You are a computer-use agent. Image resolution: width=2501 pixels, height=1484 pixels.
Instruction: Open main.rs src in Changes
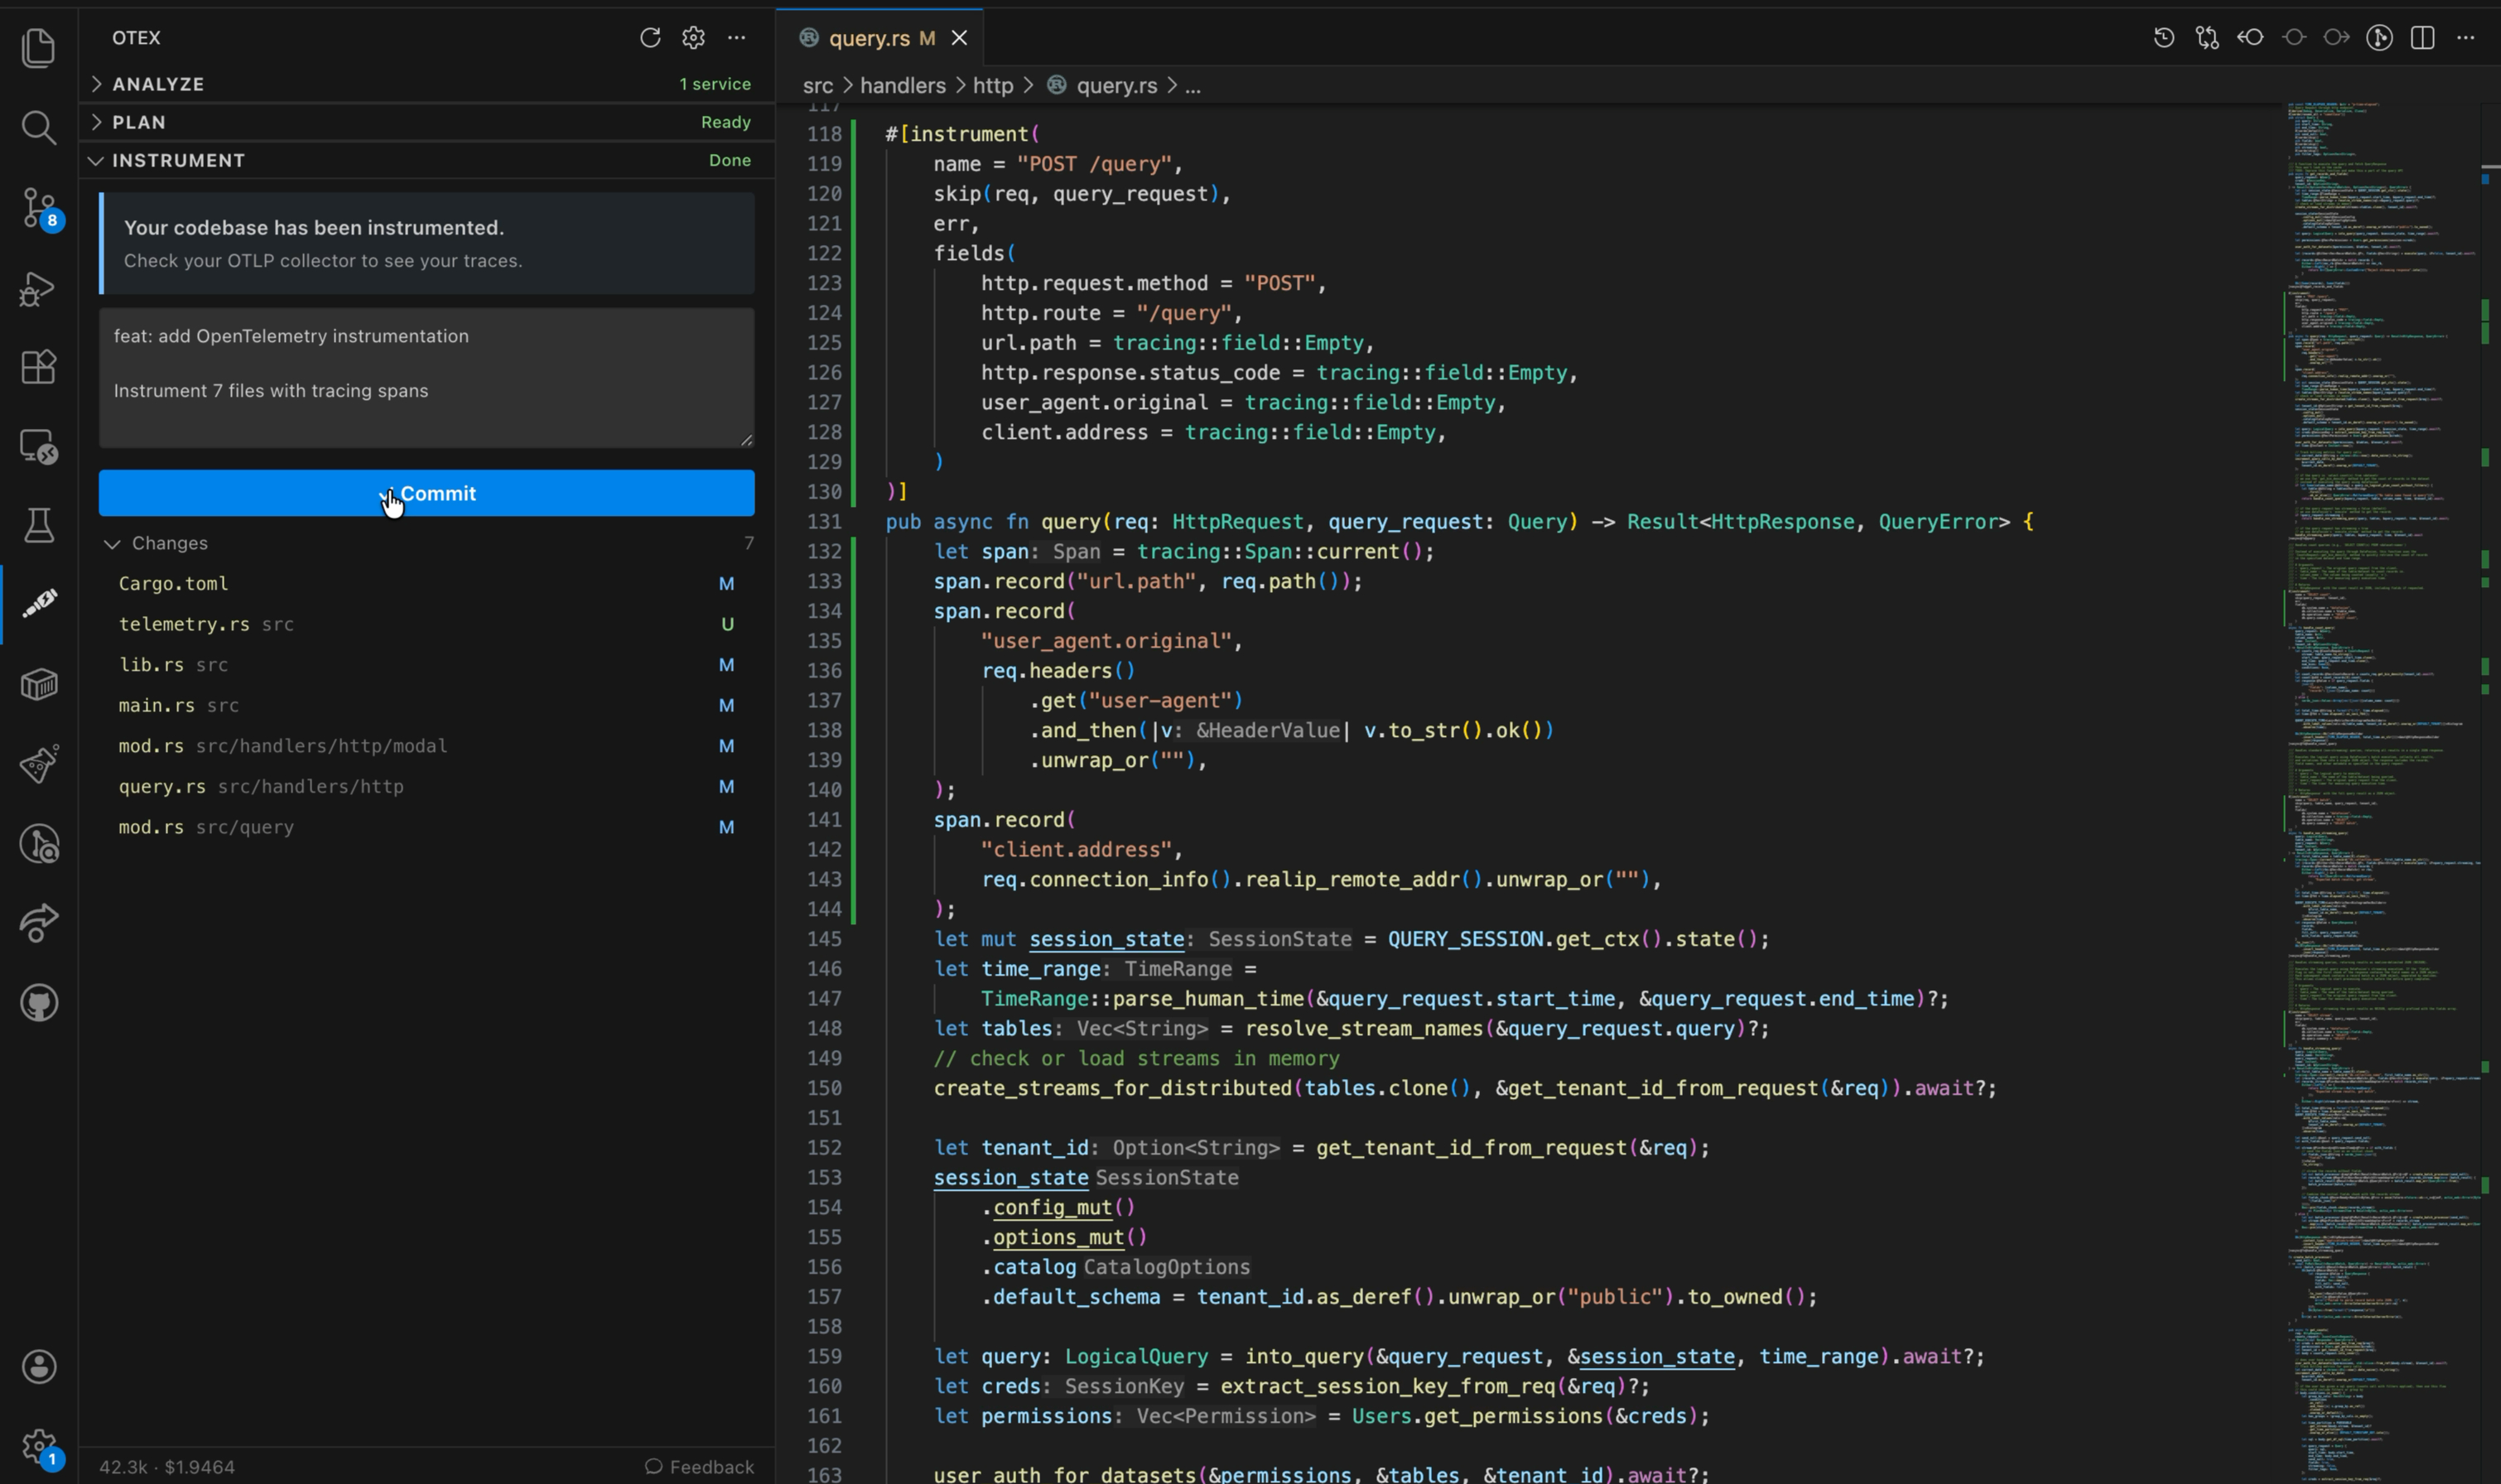tap(426, 705)
